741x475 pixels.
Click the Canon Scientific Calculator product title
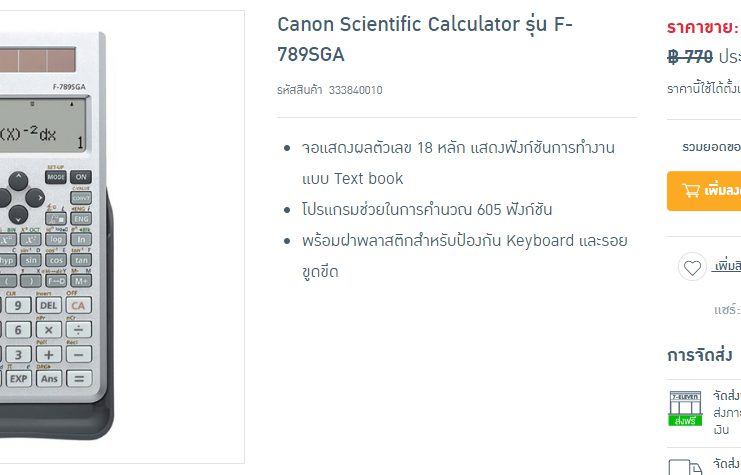pyautogui.click(x=425, y=38)
